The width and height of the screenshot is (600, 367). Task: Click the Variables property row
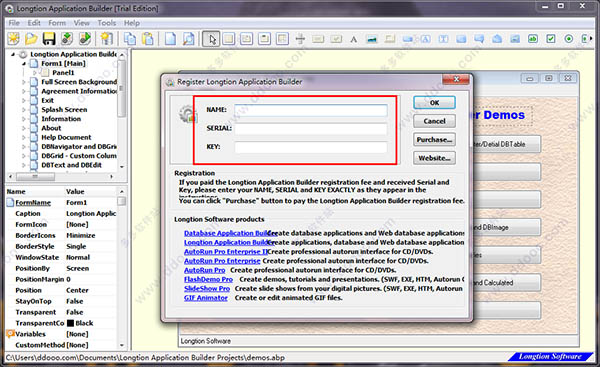click(x=61, y=334)
